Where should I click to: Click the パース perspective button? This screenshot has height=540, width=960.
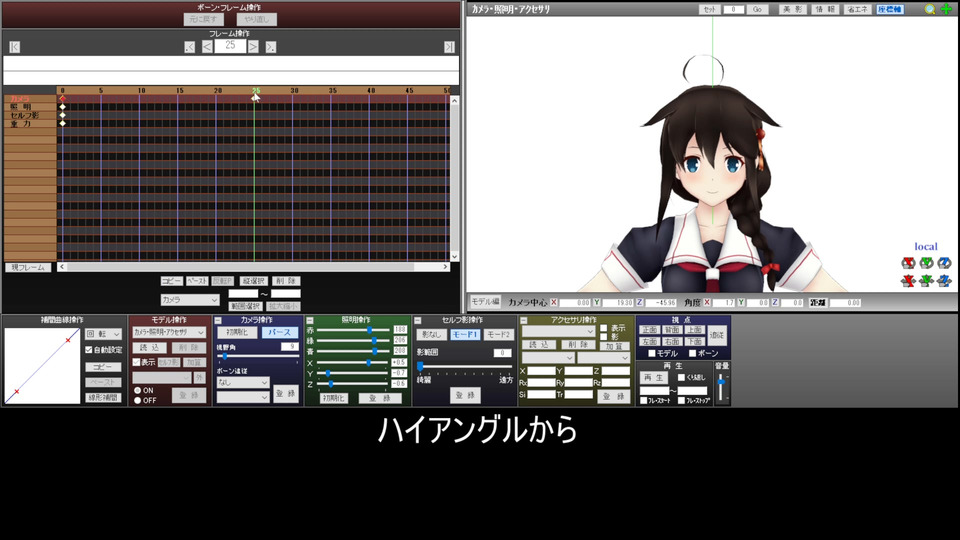[280, 332]
